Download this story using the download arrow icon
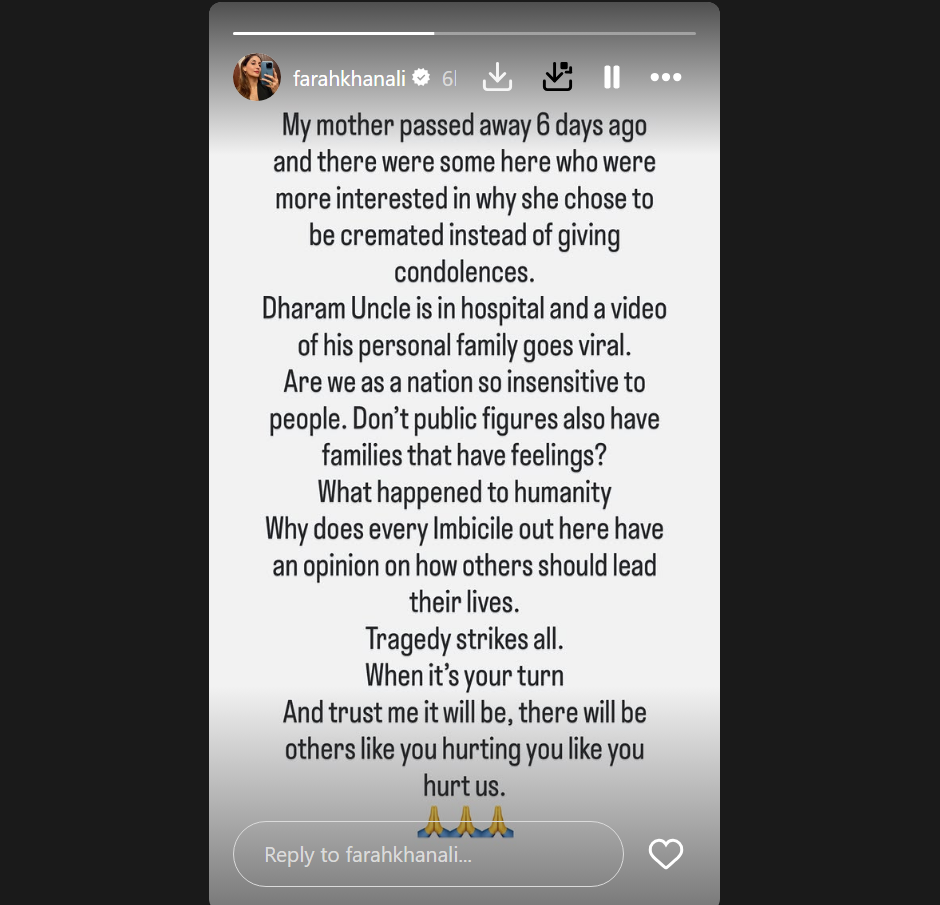The height and width of the screenshot is (905, 940). click(x=497, y=77)
